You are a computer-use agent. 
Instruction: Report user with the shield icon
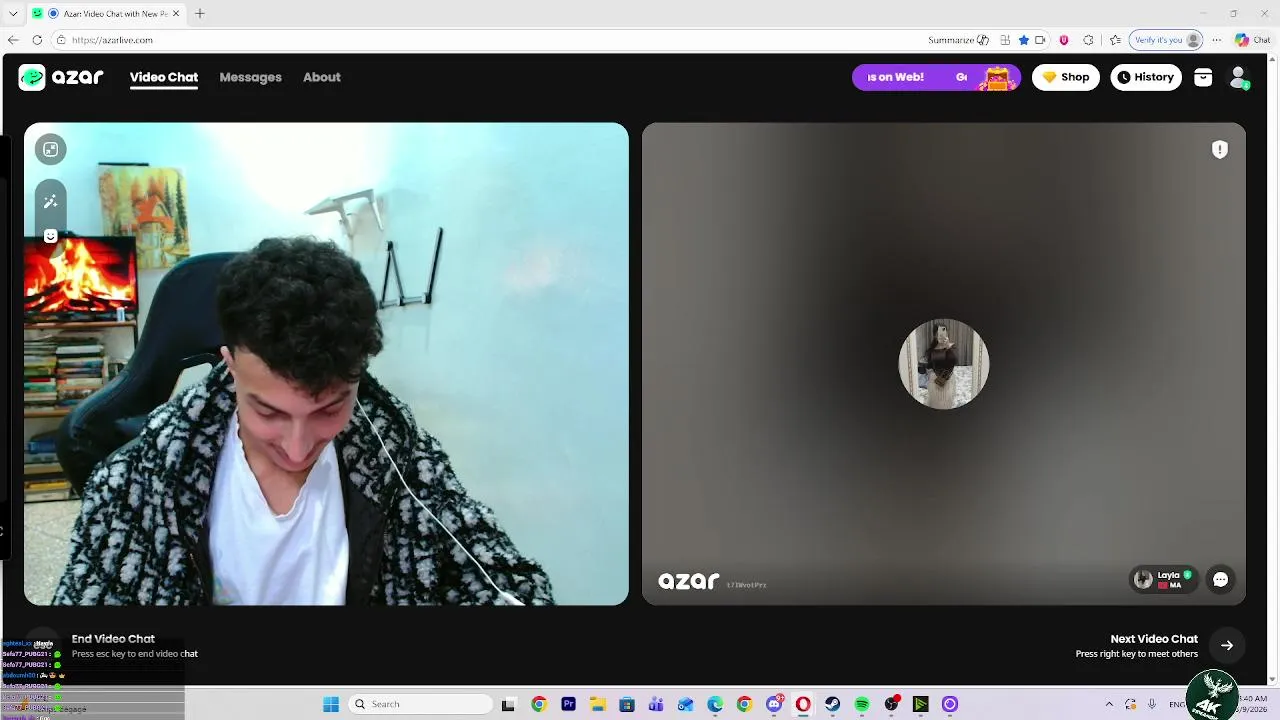1220,149
